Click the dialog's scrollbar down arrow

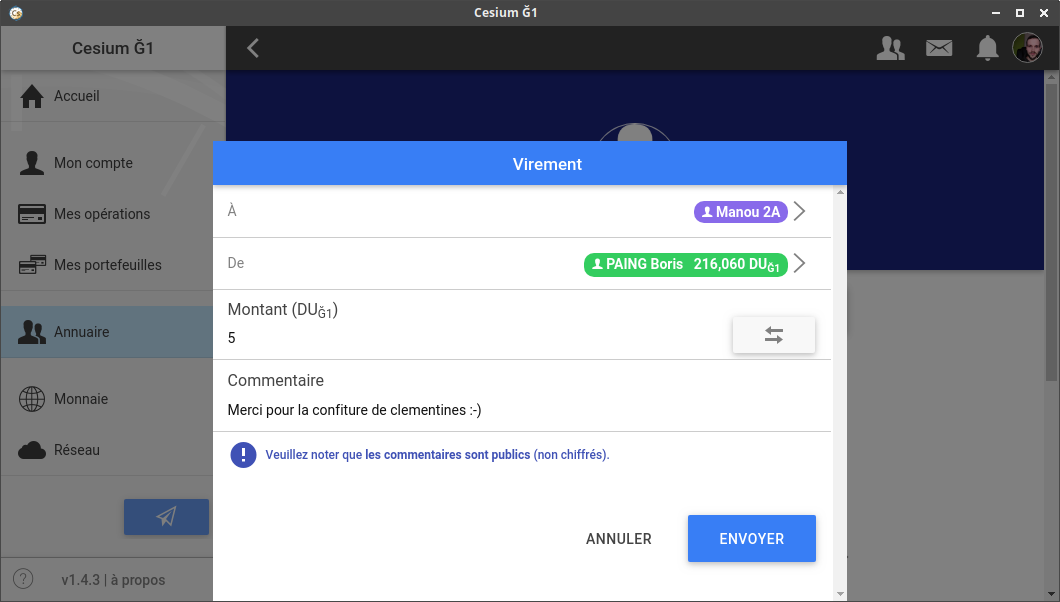[840, 594]
